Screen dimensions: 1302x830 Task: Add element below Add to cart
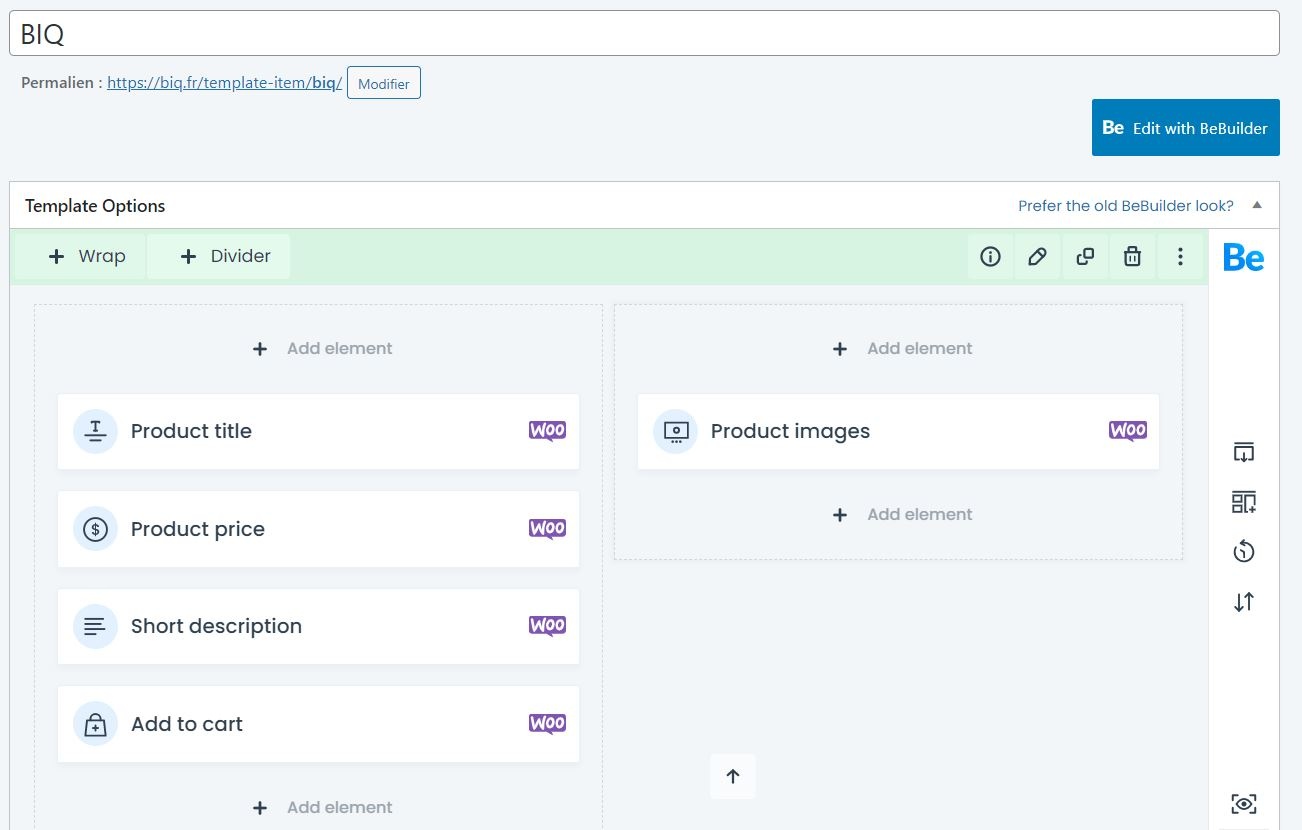[322, 807]
